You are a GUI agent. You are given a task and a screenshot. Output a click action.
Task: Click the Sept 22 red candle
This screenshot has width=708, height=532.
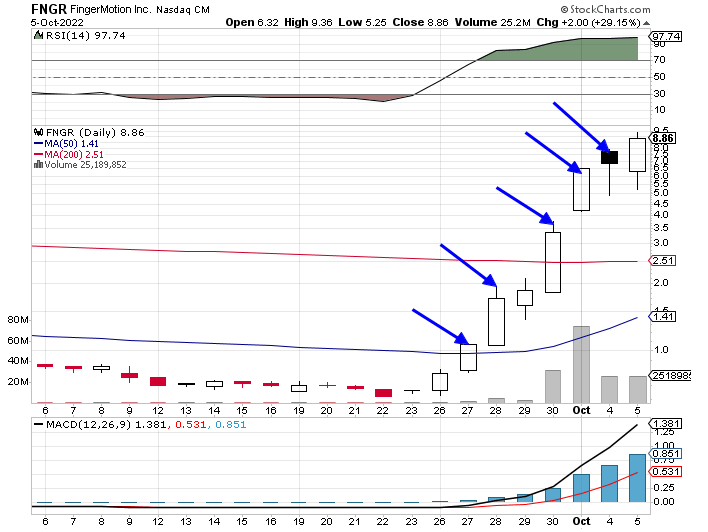pos(383,392)
